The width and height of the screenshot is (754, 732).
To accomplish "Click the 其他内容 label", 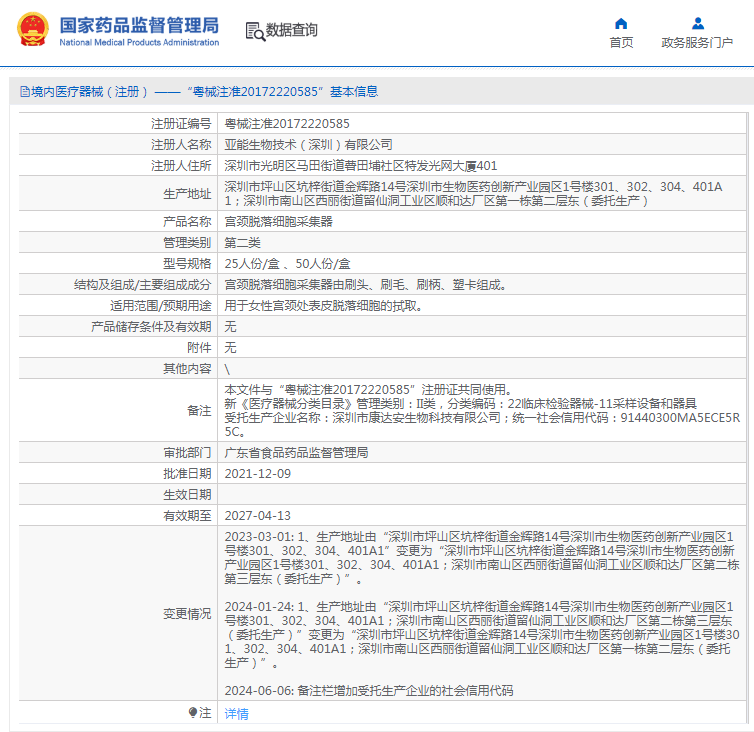I will click(187, 369).
